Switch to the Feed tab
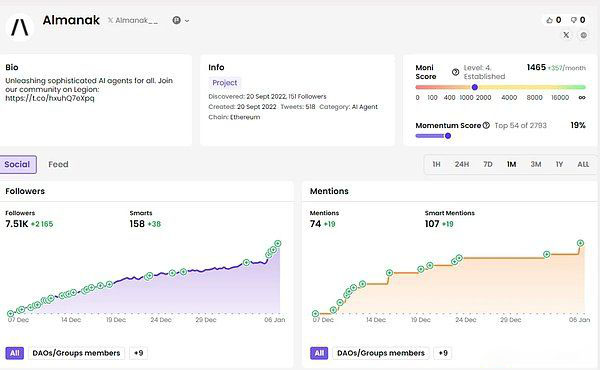This screenshot has width=600, height=370. coord(58,165)
